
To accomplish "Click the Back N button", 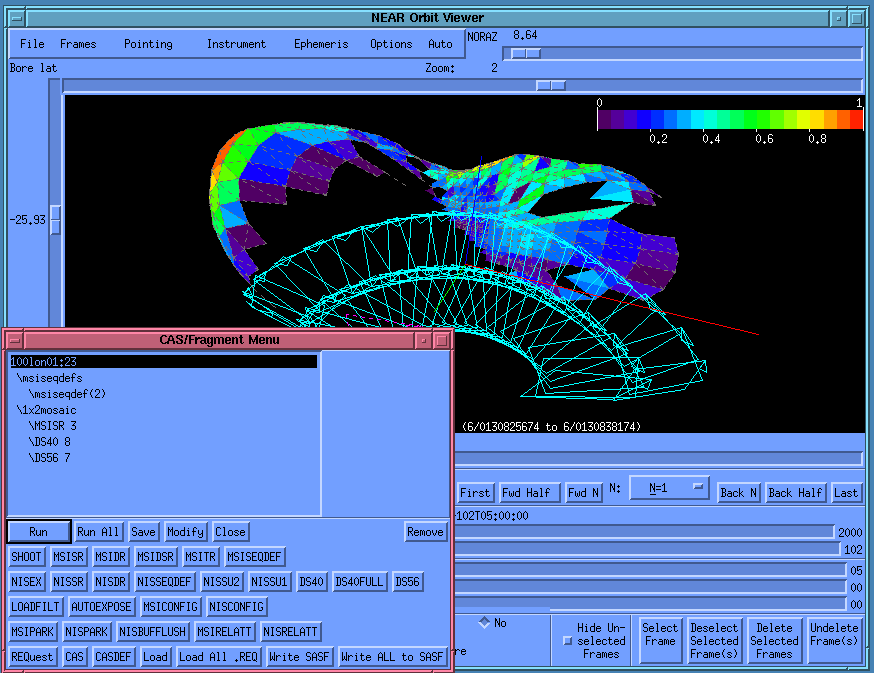I will pyautogui.click(x=739, y=493).
